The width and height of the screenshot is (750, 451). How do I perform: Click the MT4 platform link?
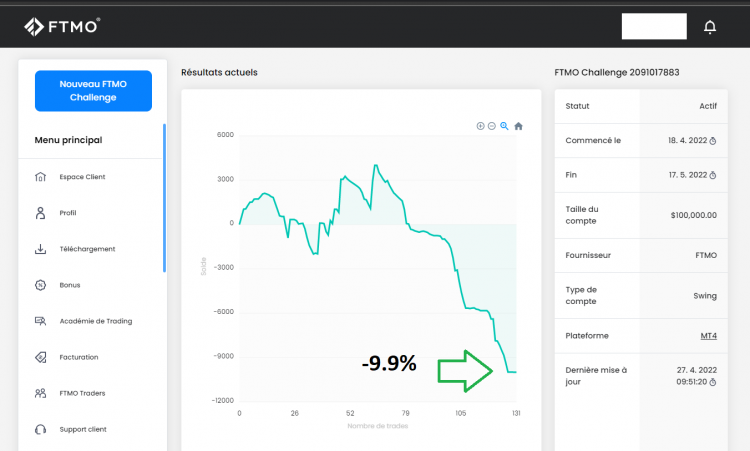point(708,336)
